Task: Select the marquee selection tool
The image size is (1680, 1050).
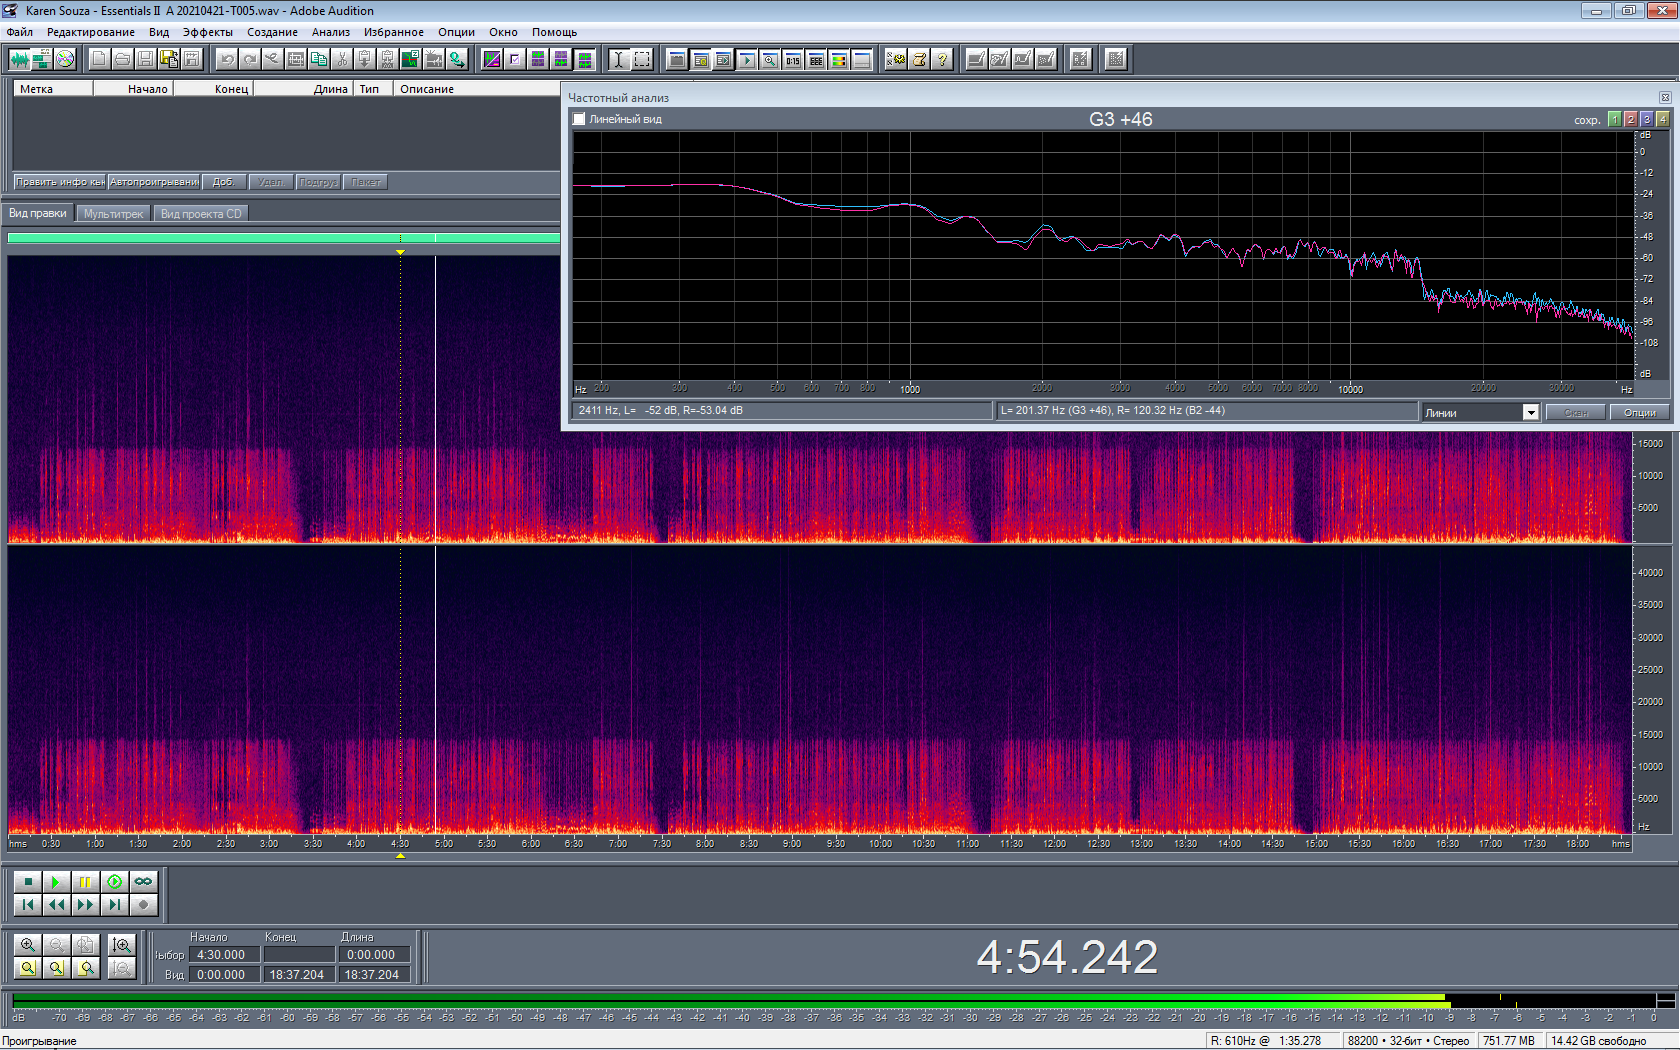Action: (x=642, y=59)
